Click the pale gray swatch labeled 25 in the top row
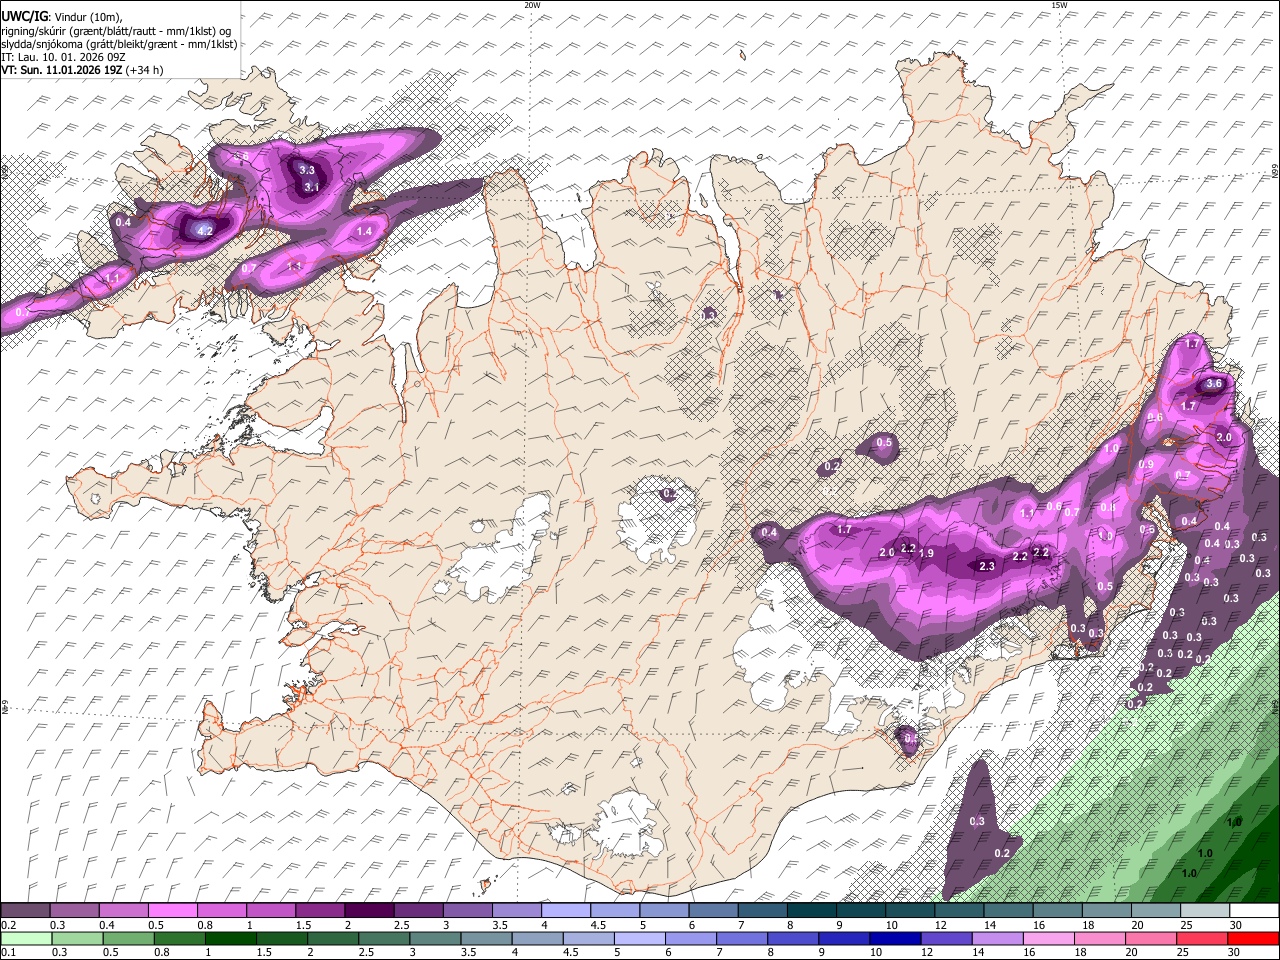Screen dimensions: 1280x960 point(1205,911)
